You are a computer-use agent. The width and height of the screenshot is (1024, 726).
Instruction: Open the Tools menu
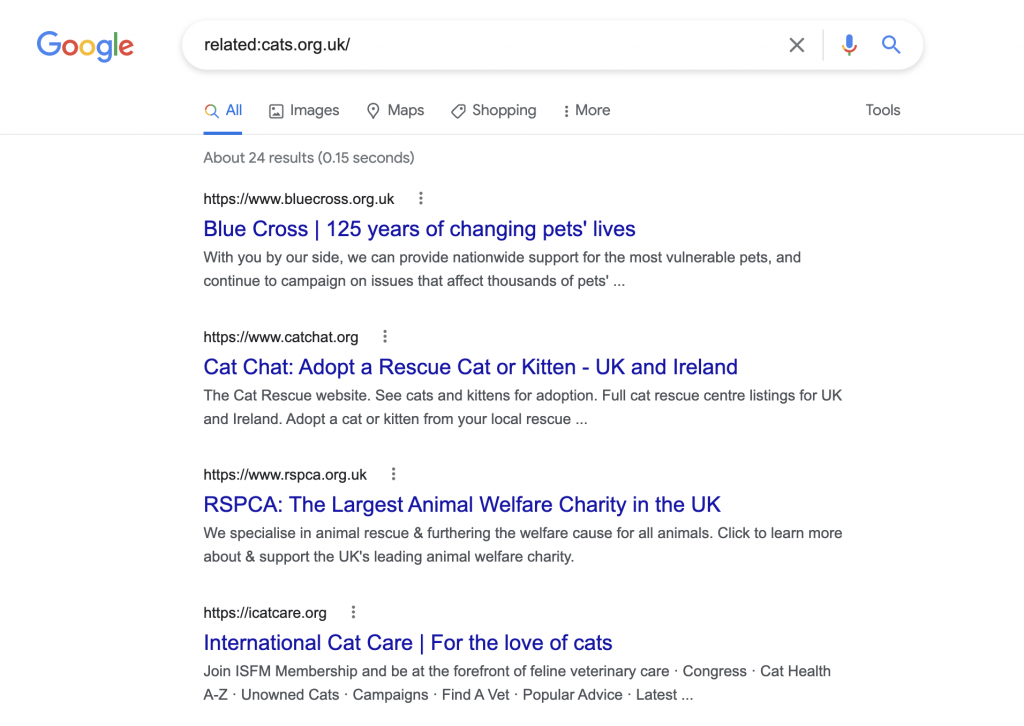883,110
